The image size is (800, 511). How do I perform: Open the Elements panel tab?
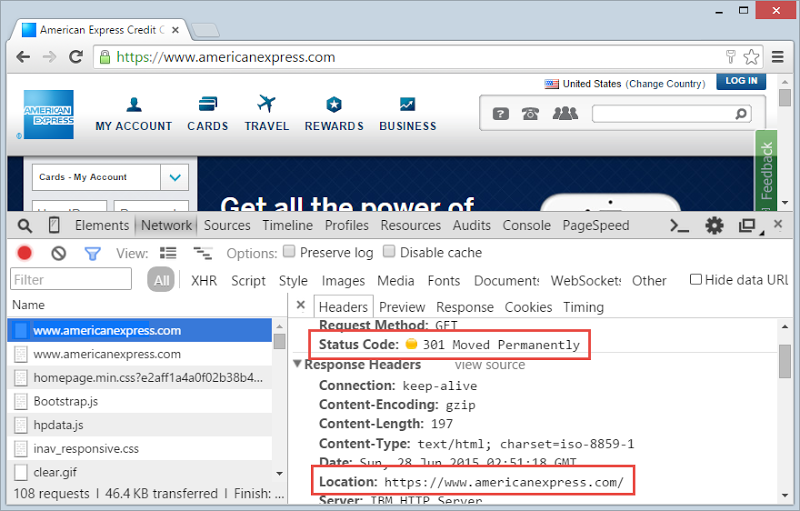coord(102,225)
